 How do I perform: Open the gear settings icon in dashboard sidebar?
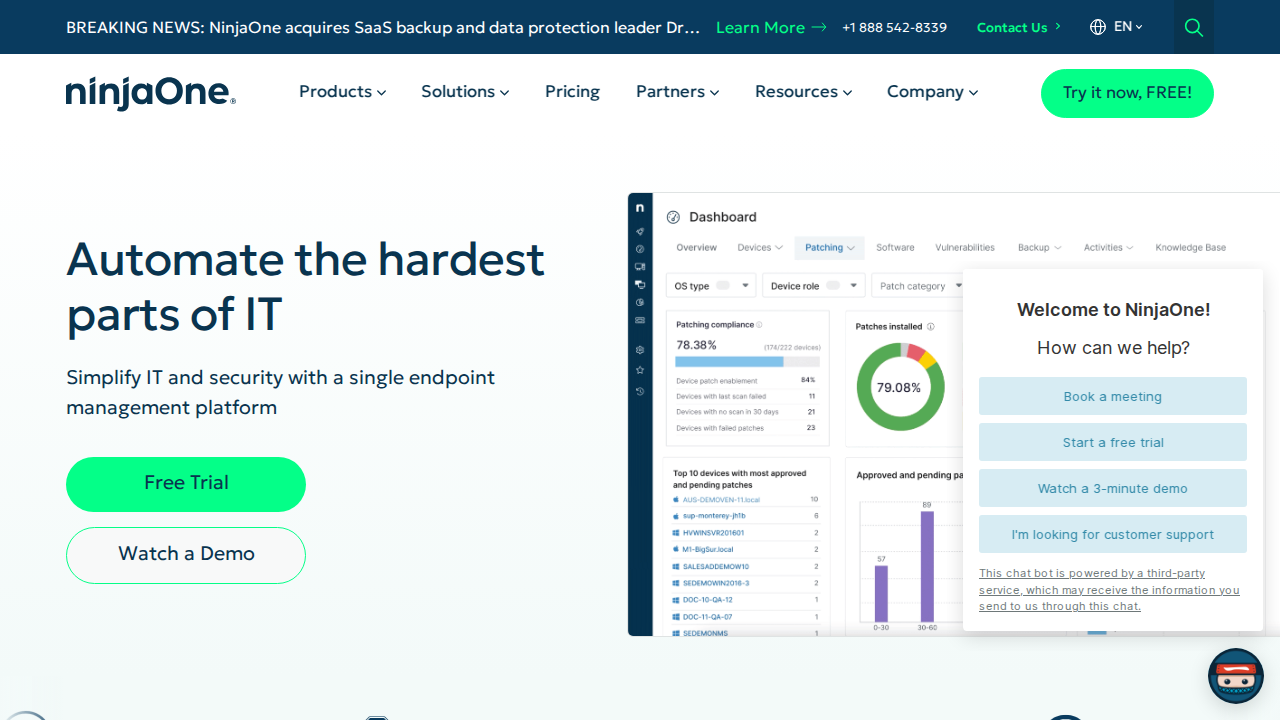[640, 350]
